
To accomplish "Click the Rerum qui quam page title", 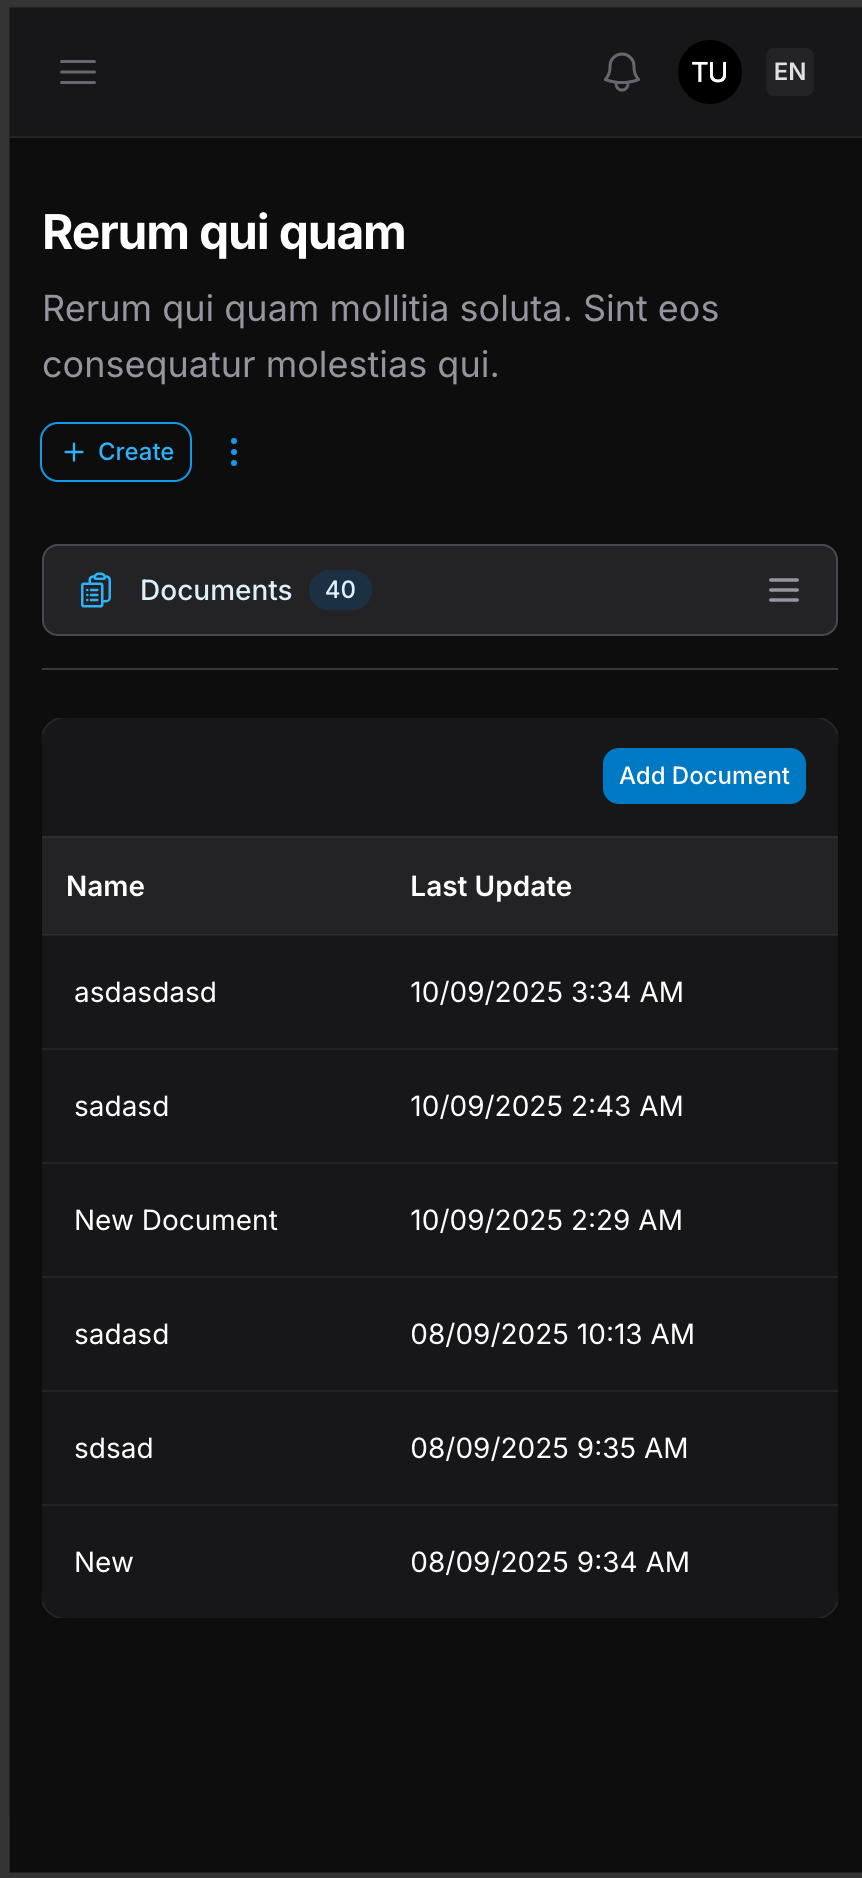I will pos(223,232).
